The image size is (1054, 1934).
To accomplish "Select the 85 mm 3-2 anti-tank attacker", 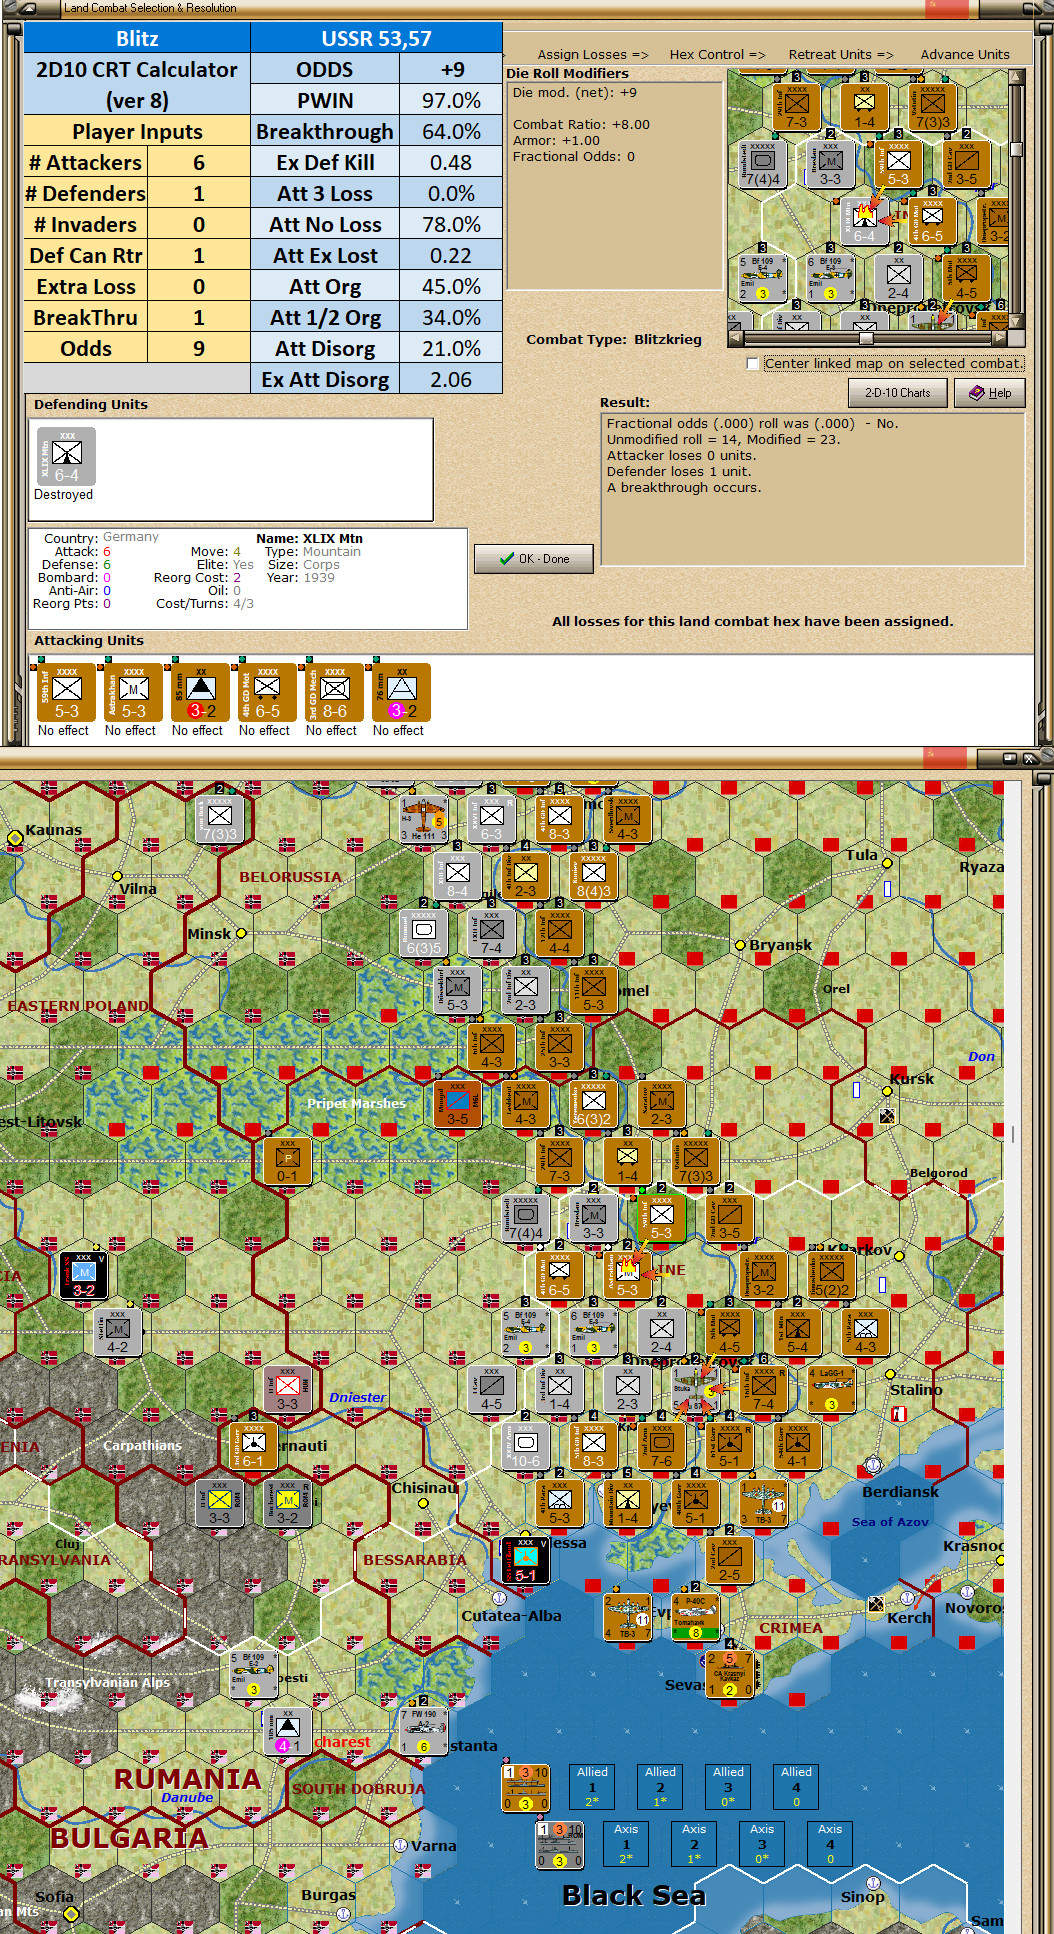I will point(200,693).
